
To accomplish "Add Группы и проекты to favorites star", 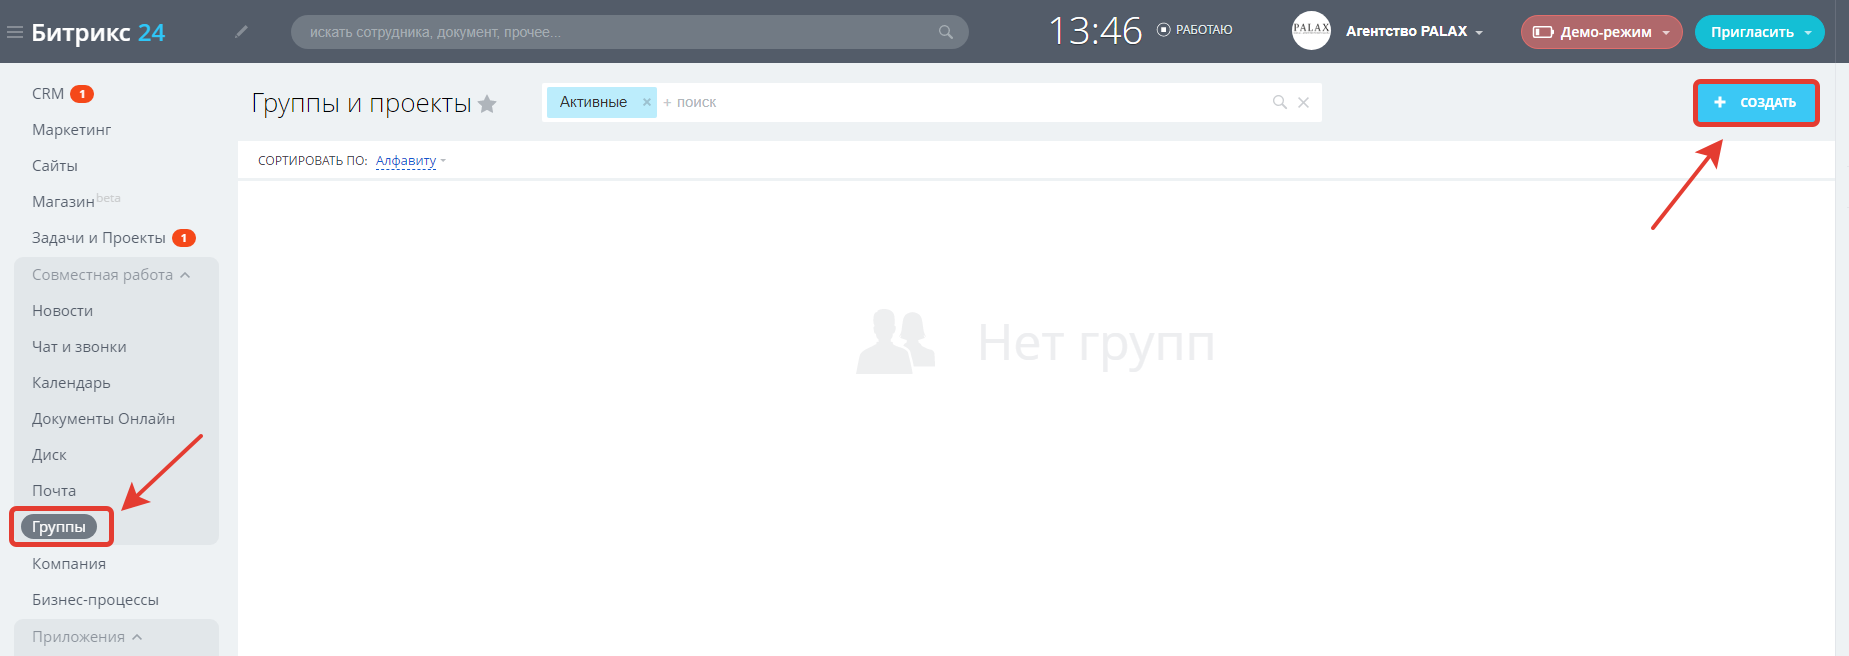I will (487, 104).
